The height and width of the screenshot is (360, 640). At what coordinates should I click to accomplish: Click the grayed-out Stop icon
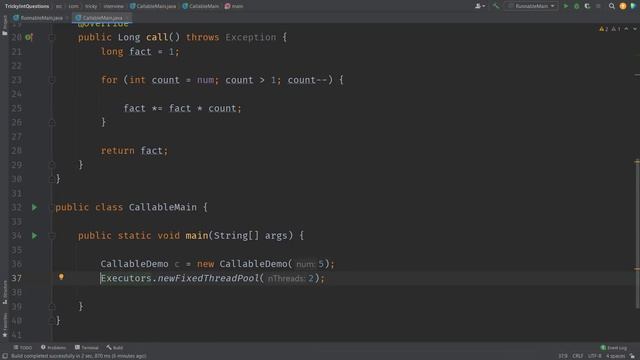[598, 6]
